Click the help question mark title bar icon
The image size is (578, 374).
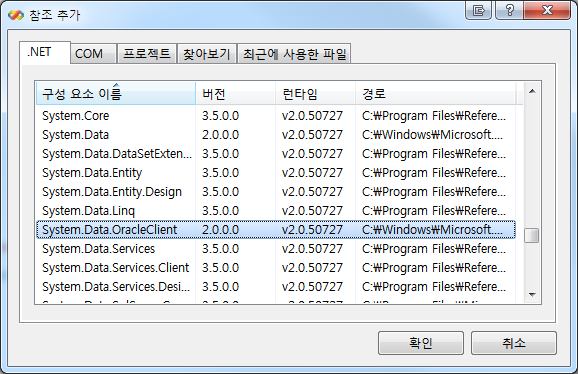click(x=509, y=10)
